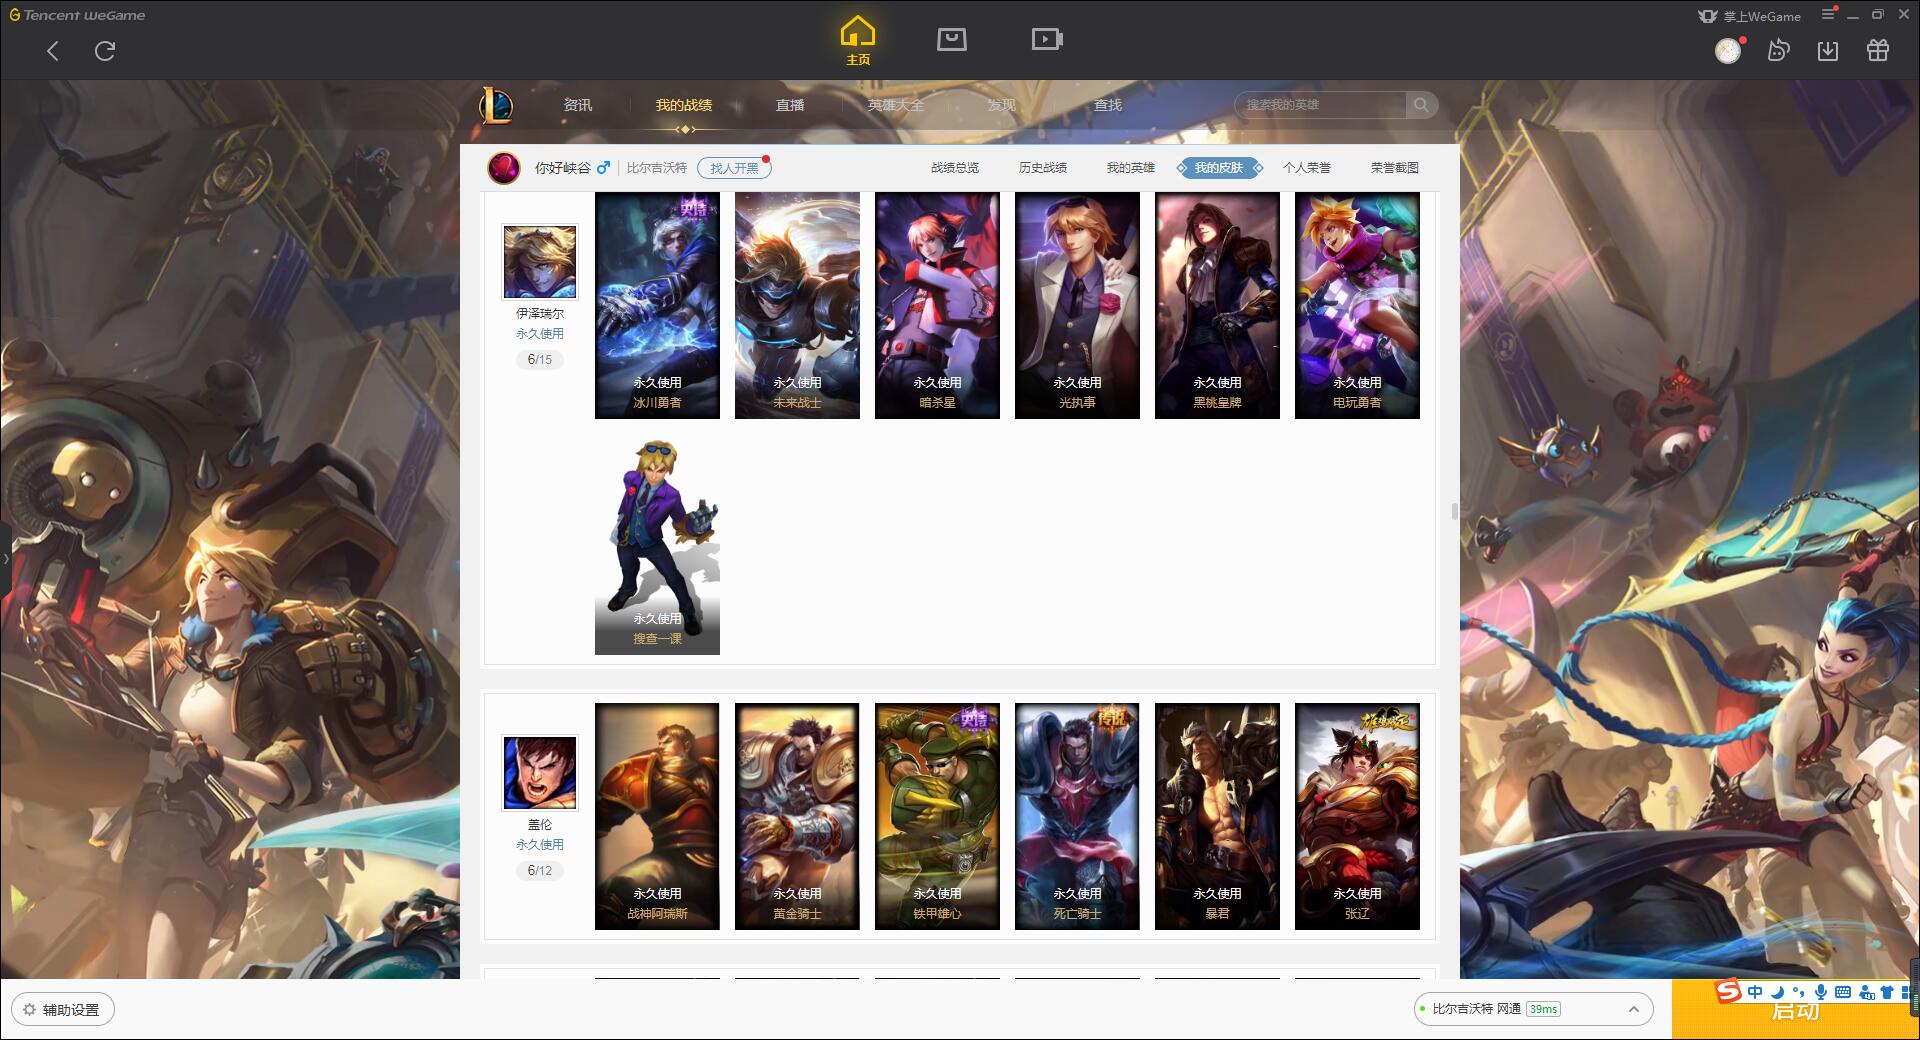Click the Sogou microphone voice icon

click(1821, 992)
